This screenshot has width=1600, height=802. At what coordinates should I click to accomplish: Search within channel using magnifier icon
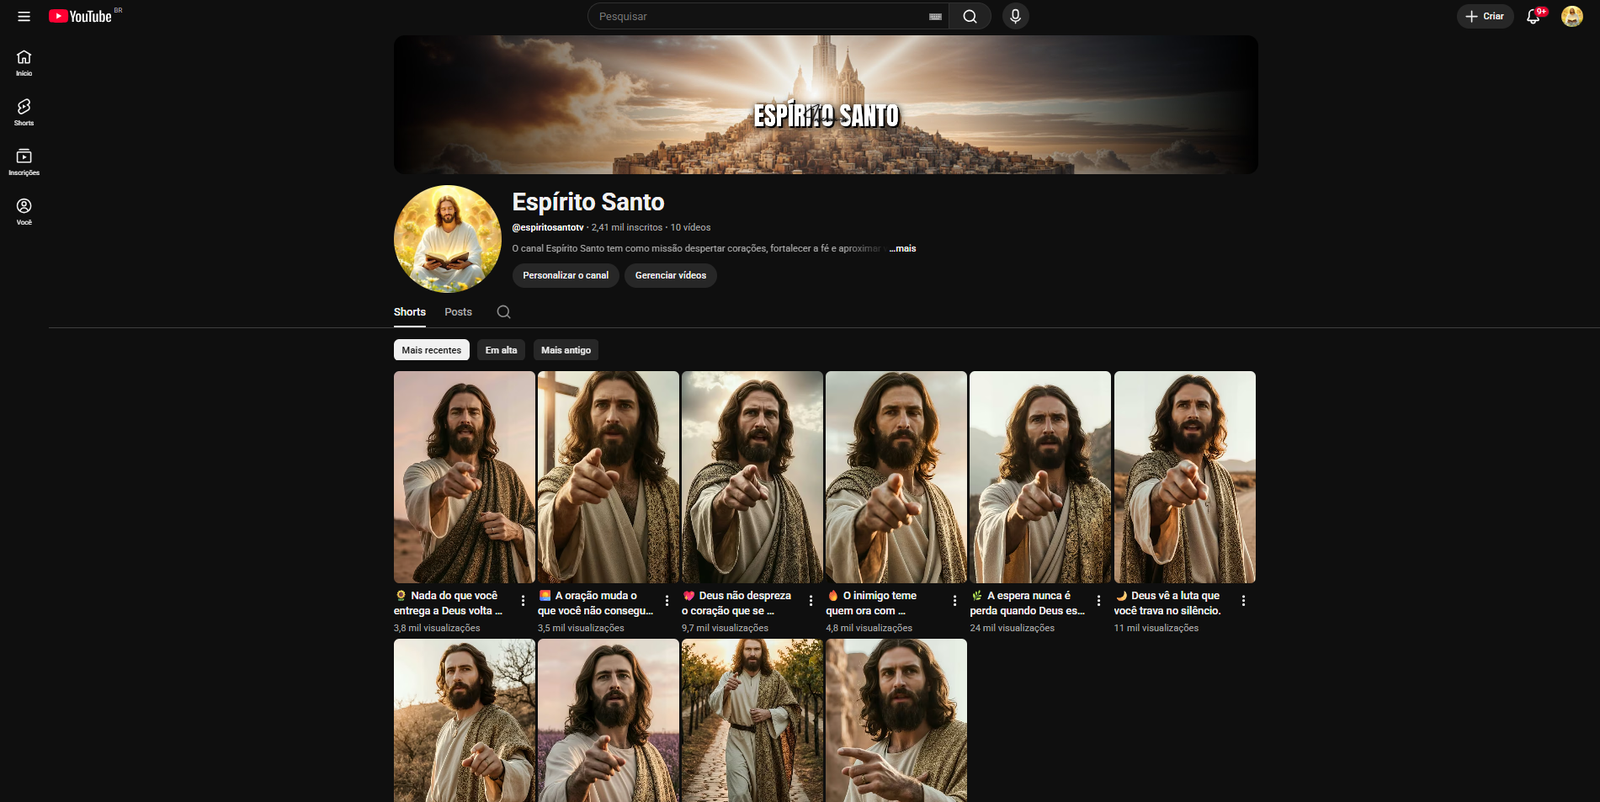504,312
